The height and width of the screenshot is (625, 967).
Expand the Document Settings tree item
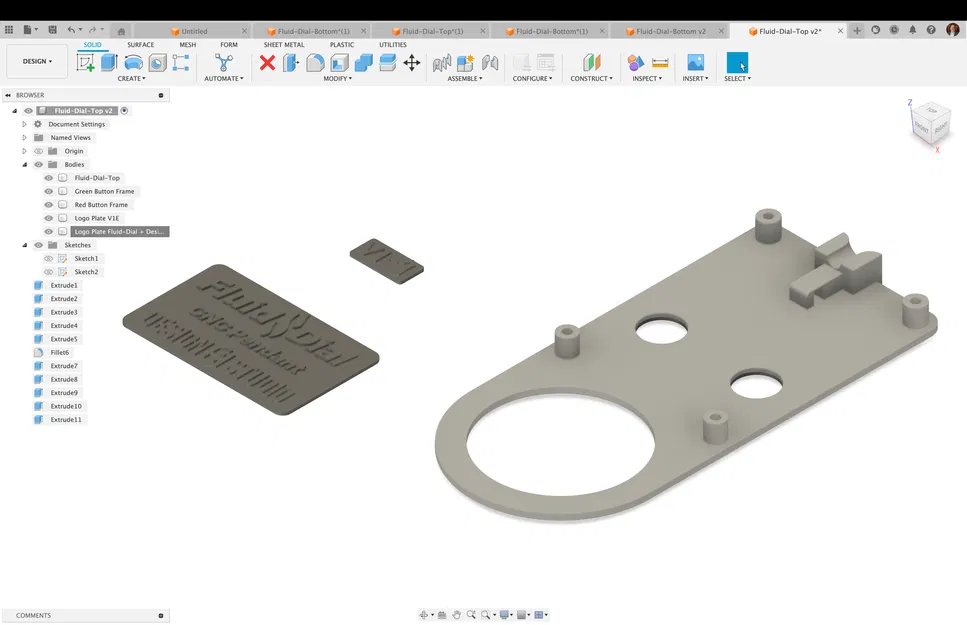(x=23, y=124)
